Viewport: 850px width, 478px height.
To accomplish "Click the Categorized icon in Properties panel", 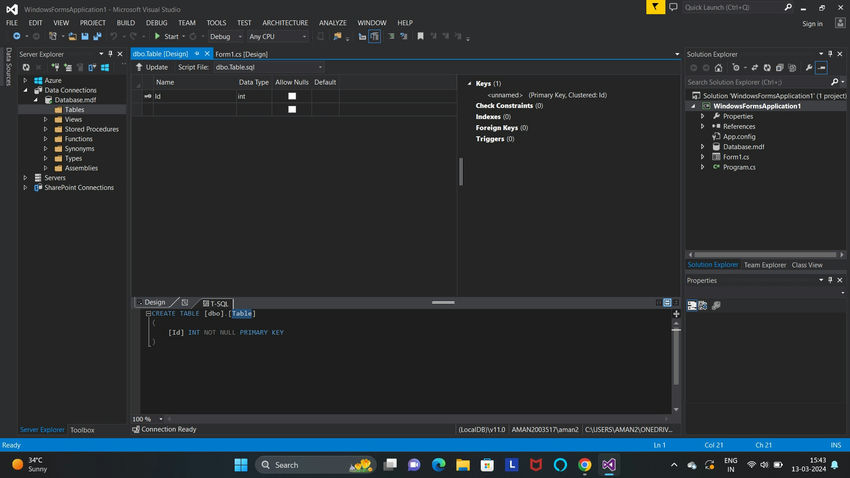I will [x=692, y=306].
